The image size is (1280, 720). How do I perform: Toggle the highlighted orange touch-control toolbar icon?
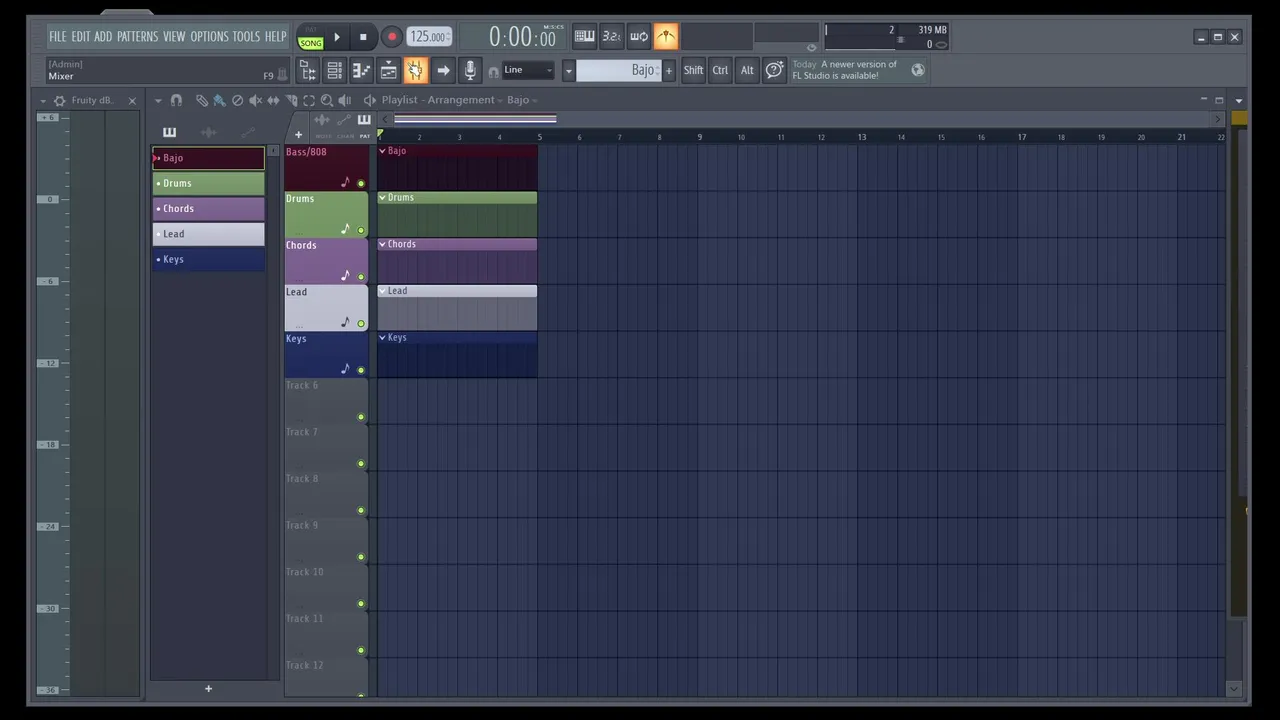pyautogui.click(x=415, y=70)
